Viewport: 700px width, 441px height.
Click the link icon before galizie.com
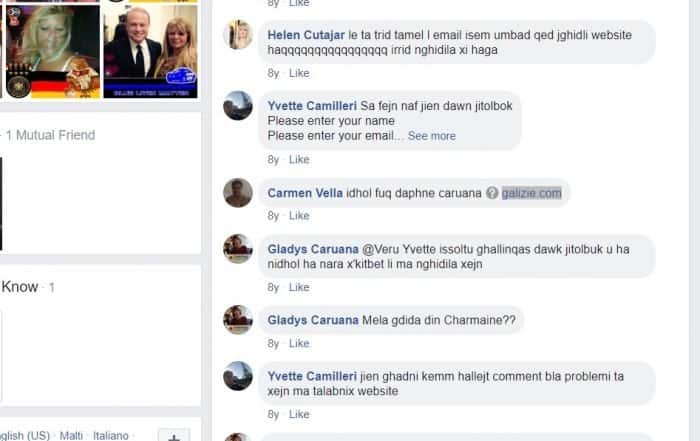click(x=492, y=193)
